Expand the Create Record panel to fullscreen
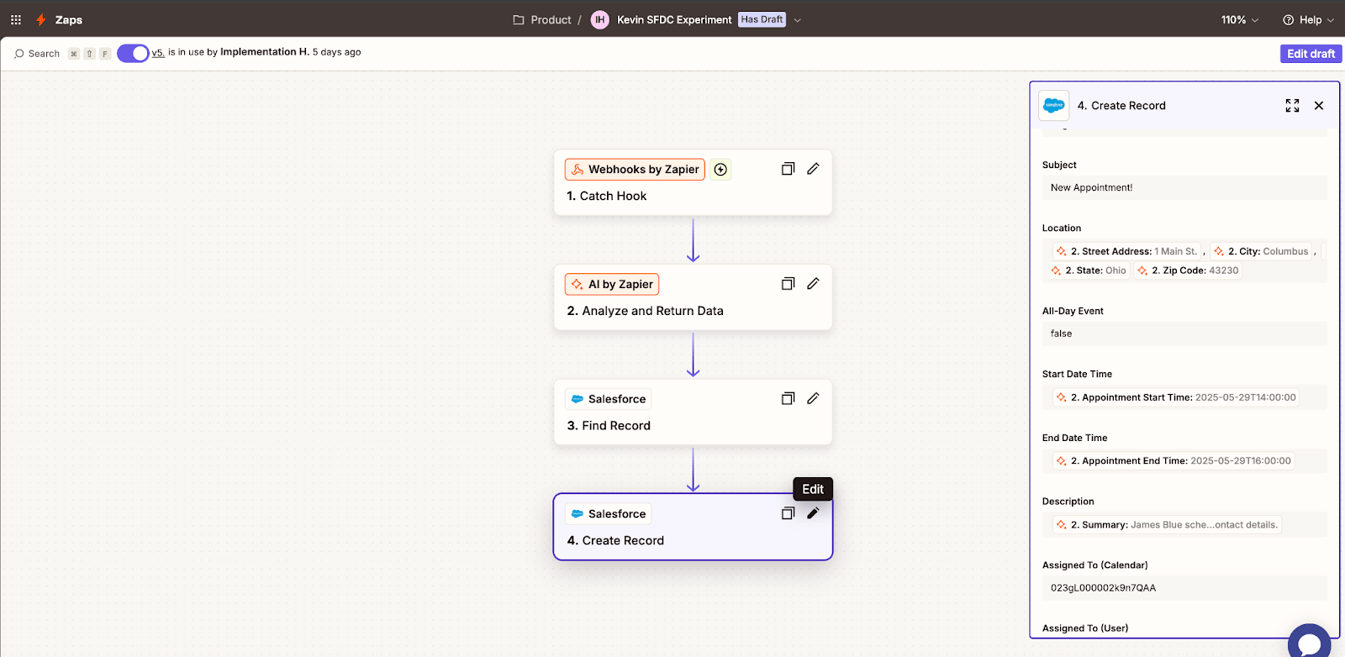This screenshot has height=657, width=1345. point(1292,105)
